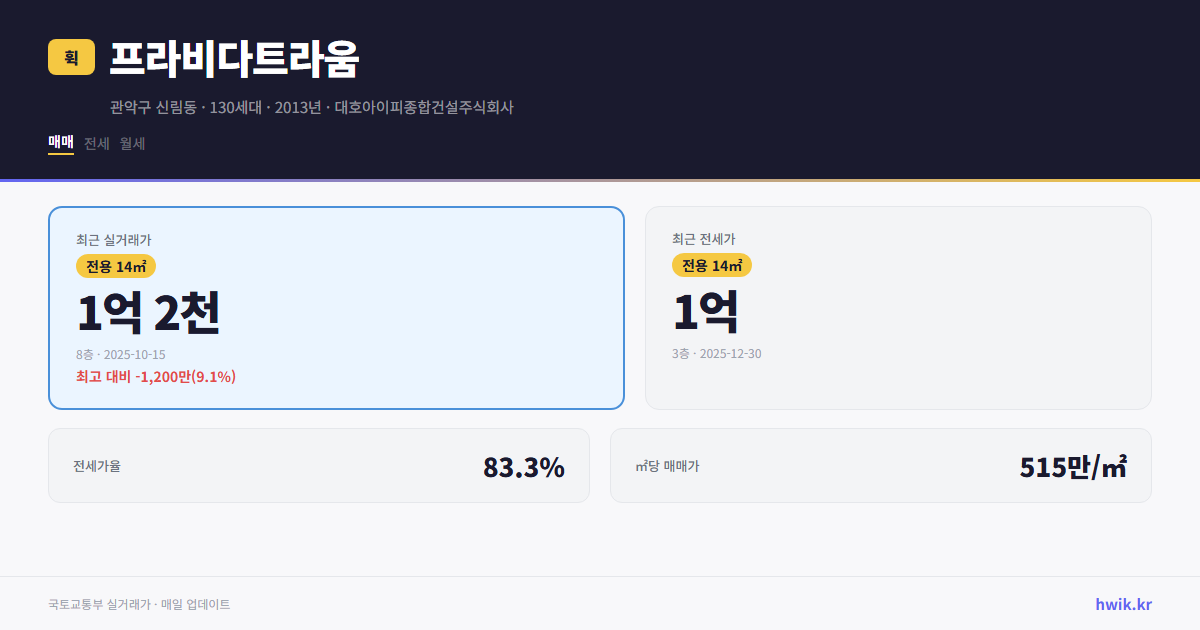
Task: Click the 매매 tab
Action: [59, 143]
